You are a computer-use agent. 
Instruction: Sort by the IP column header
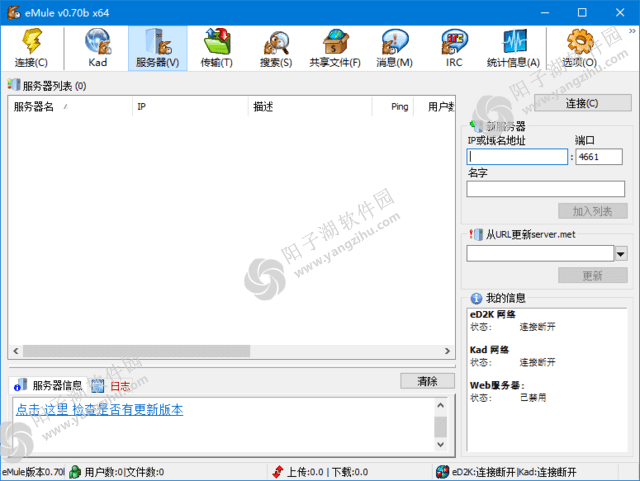click(x=190, y=107)
